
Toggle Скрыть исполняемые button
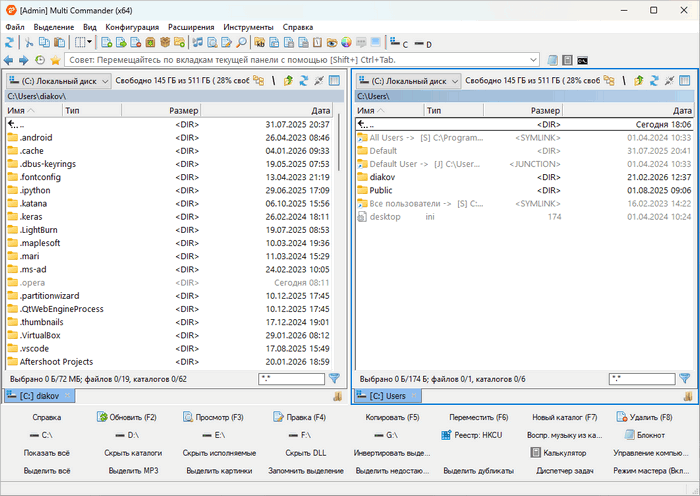pos(219,453)
